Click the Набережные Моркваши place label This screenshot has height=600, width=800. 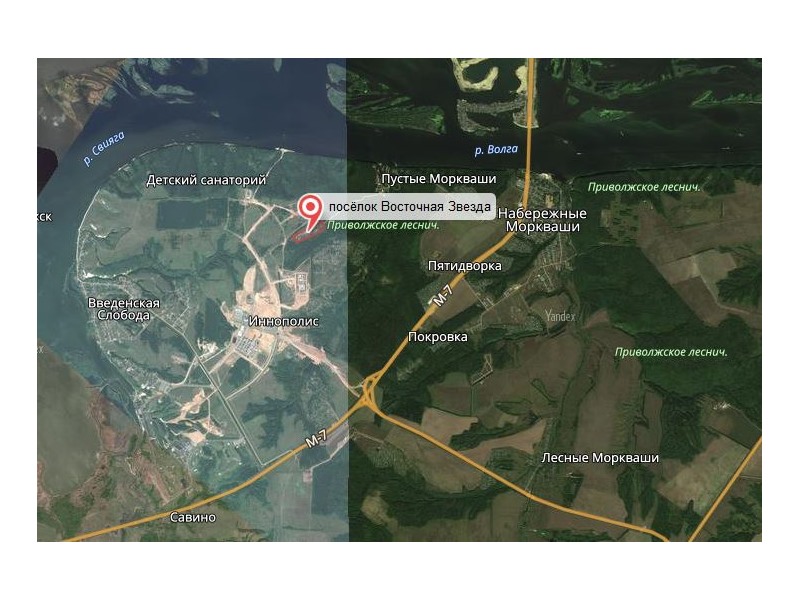pos(542,220)
